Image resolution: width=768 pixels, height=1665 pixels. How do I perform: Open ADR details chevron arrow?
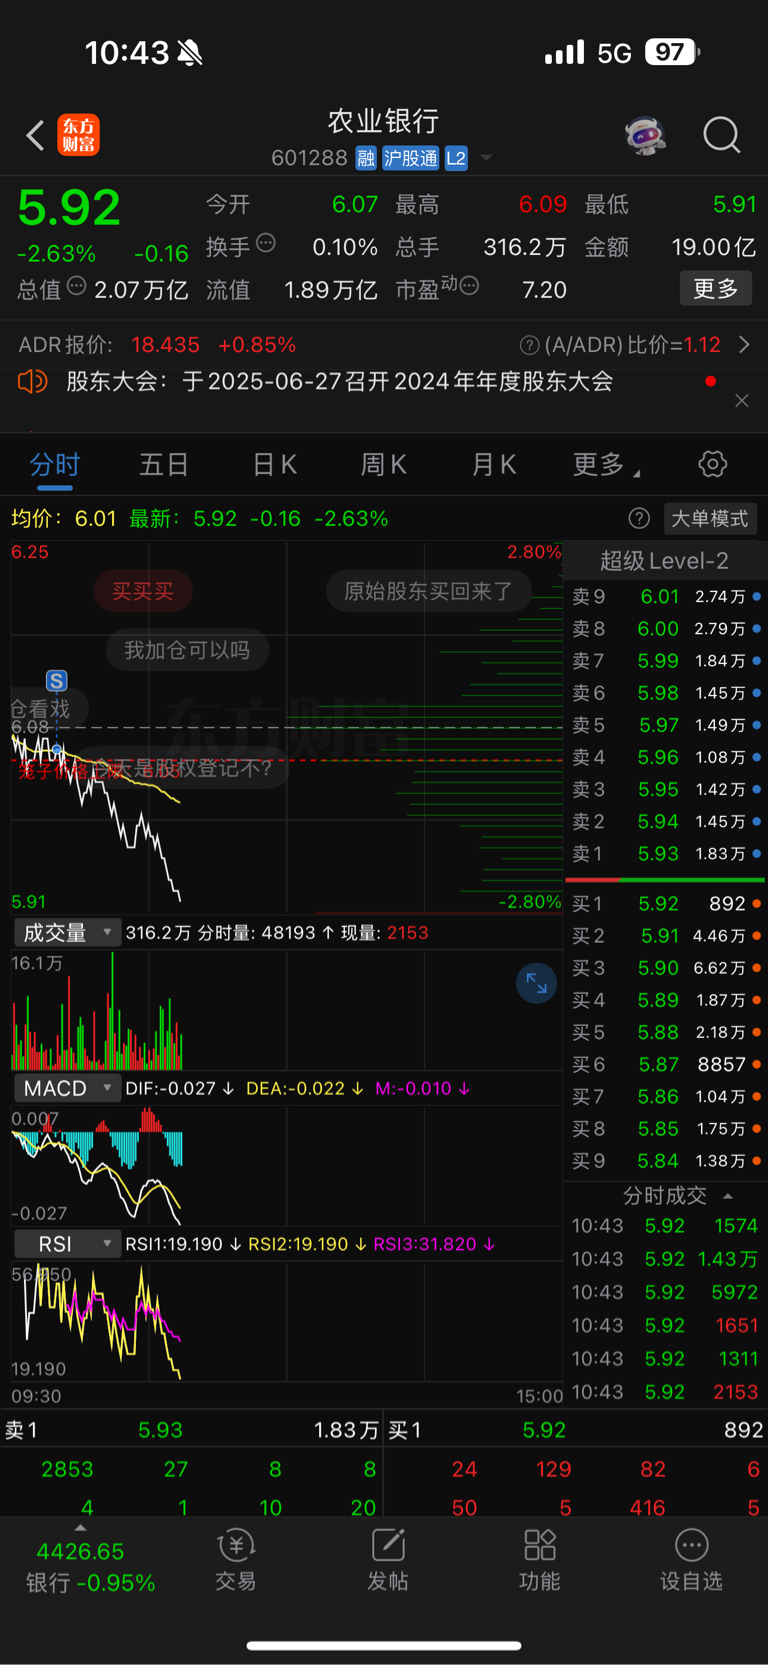point(744,345)
